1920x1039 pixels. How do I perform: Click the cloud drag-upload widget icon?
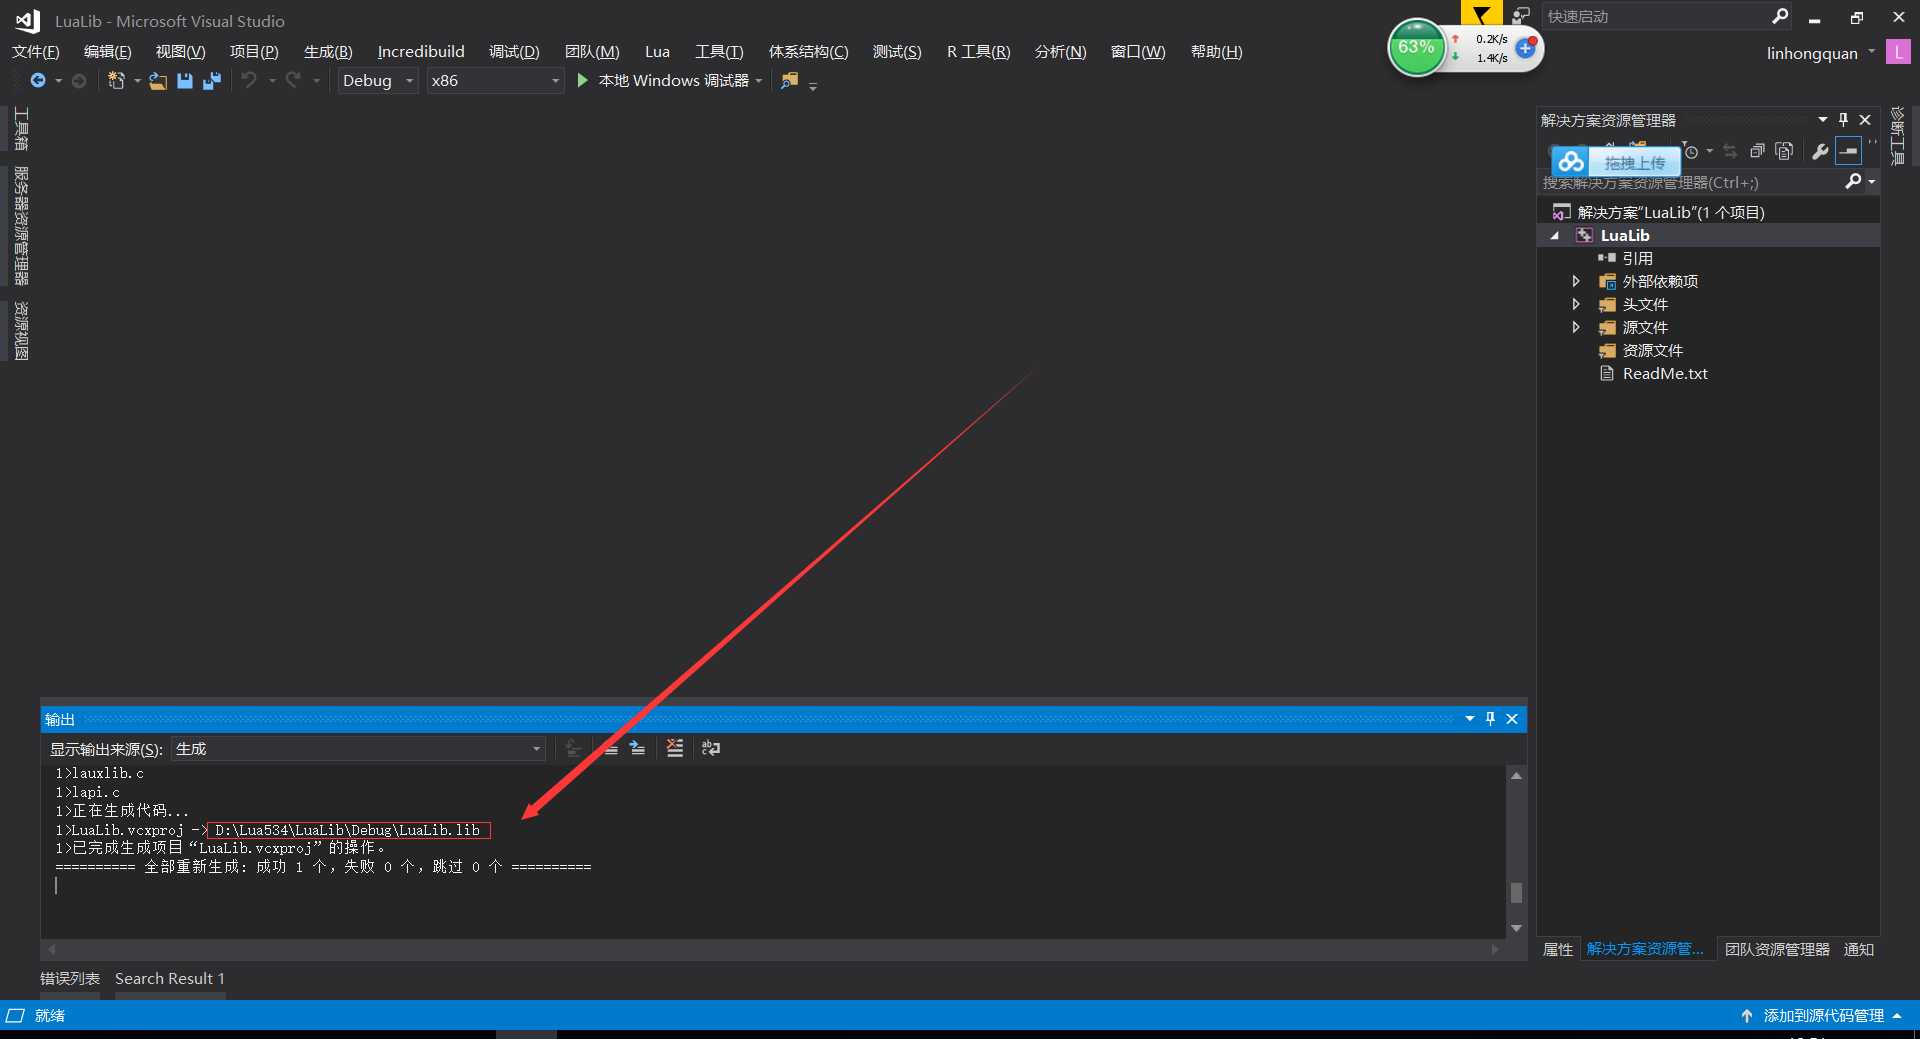[x=1571, y=161]
